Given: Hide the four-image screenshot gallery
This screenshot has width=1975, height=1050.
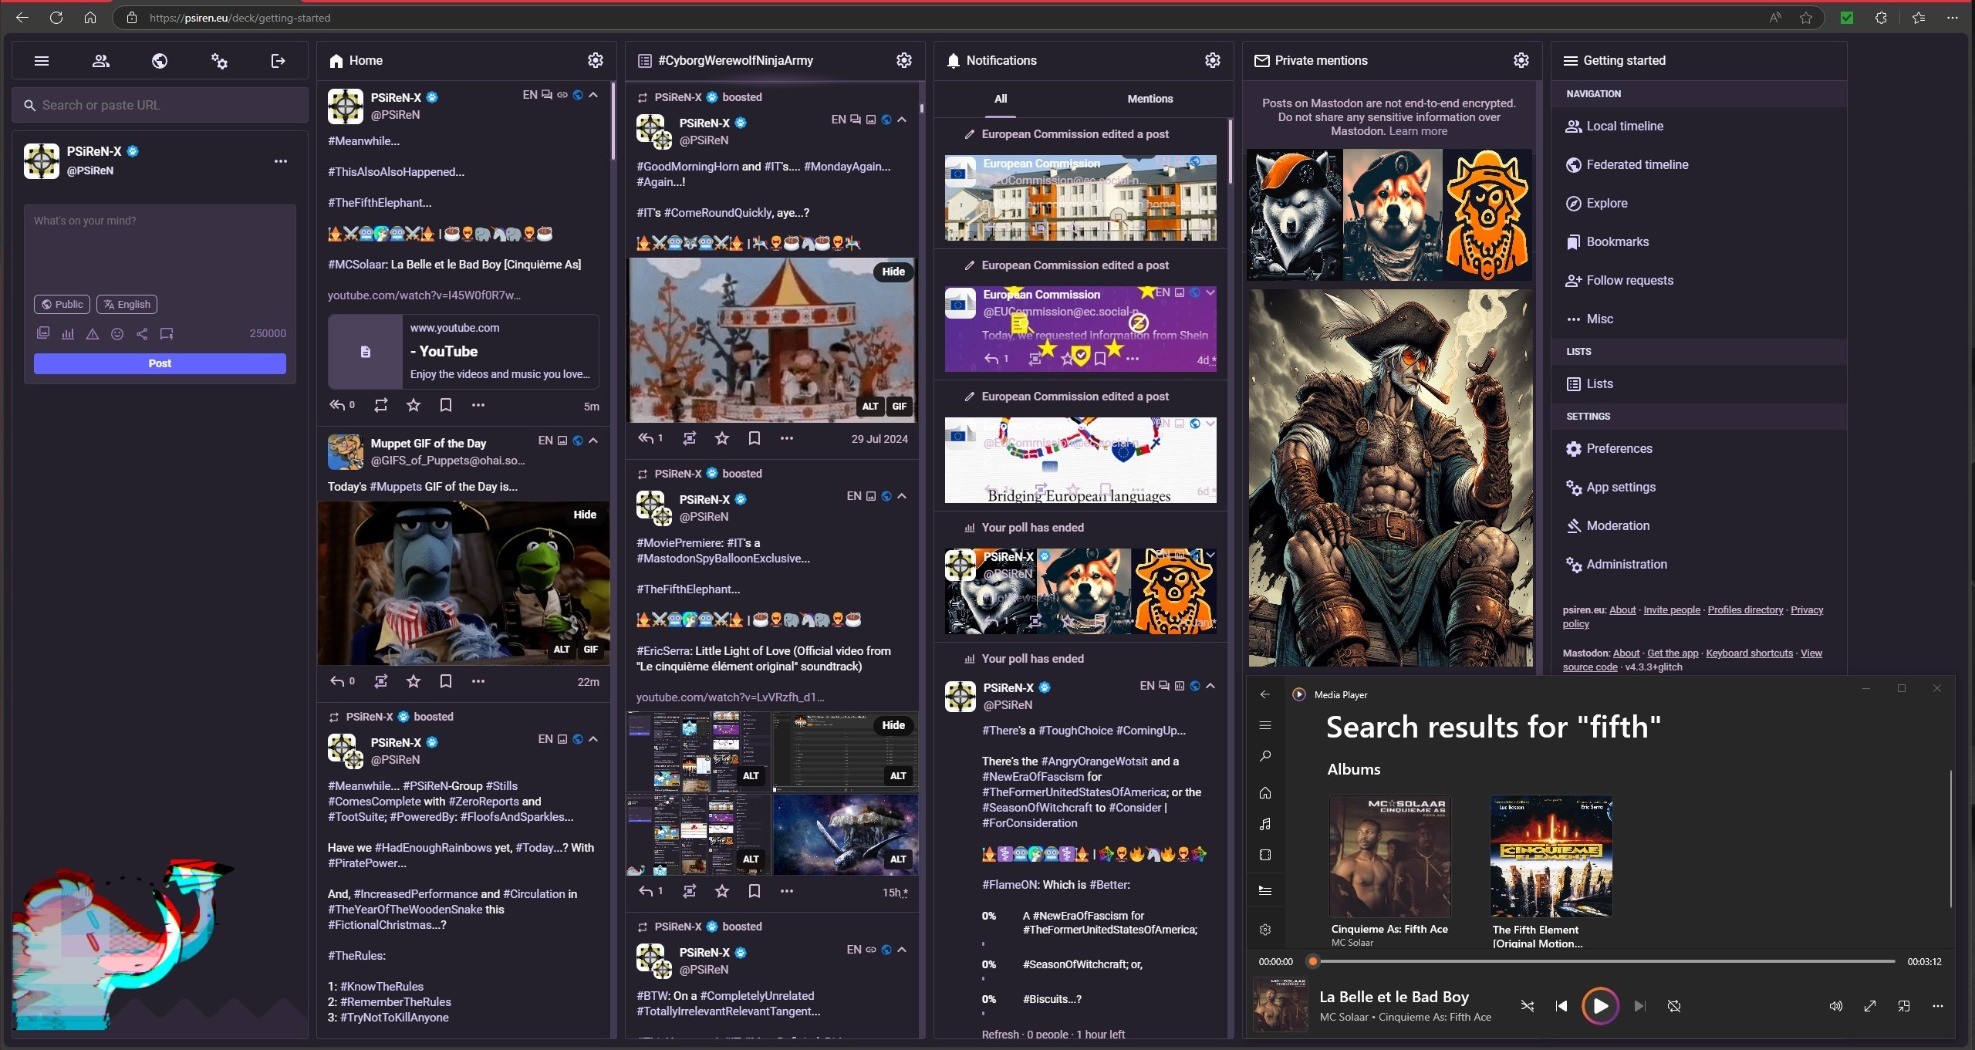Looking at the screenshot, I should coord(893,725).
